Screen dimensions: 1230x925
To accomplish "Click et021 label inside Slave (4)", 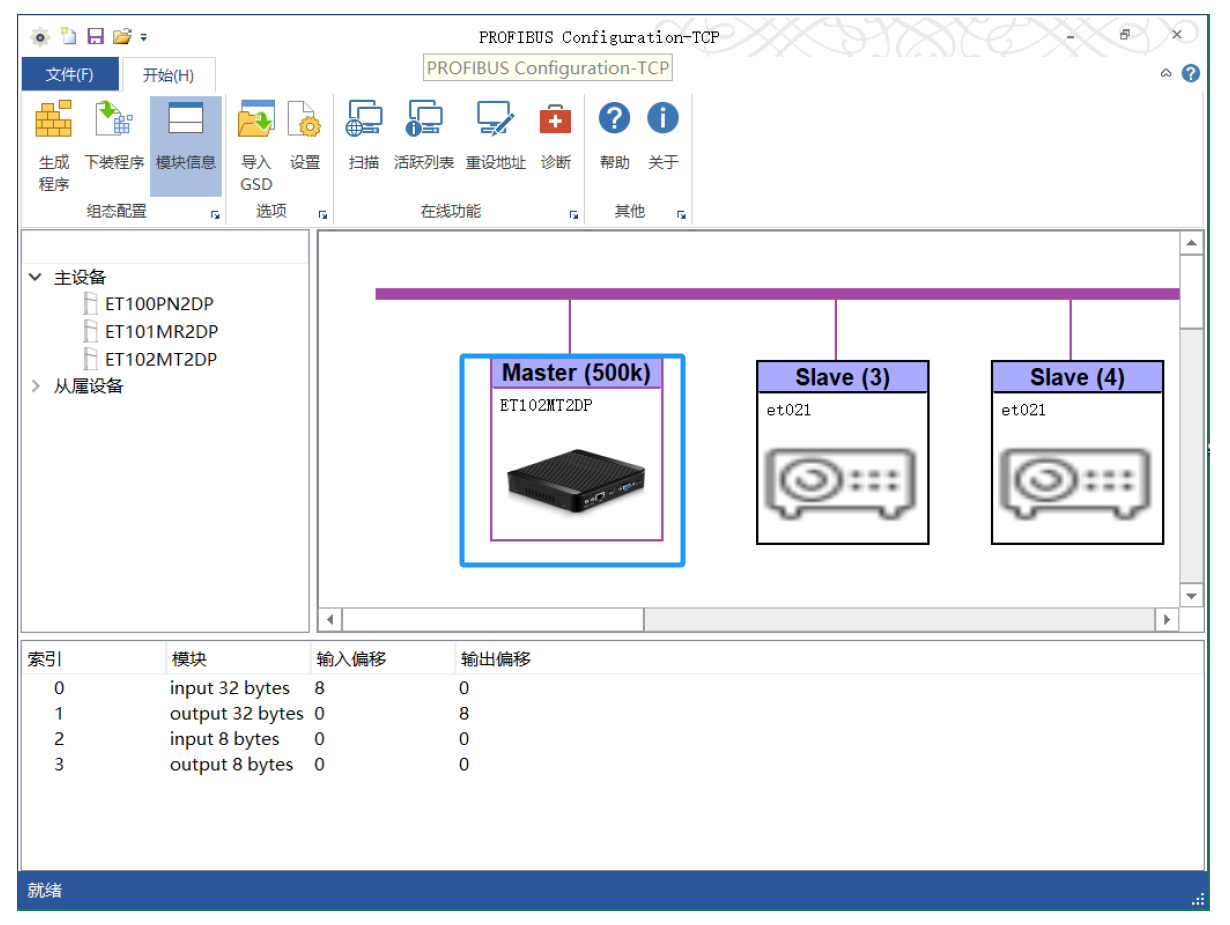I will pyautogui.click(x=1024, y=410).
